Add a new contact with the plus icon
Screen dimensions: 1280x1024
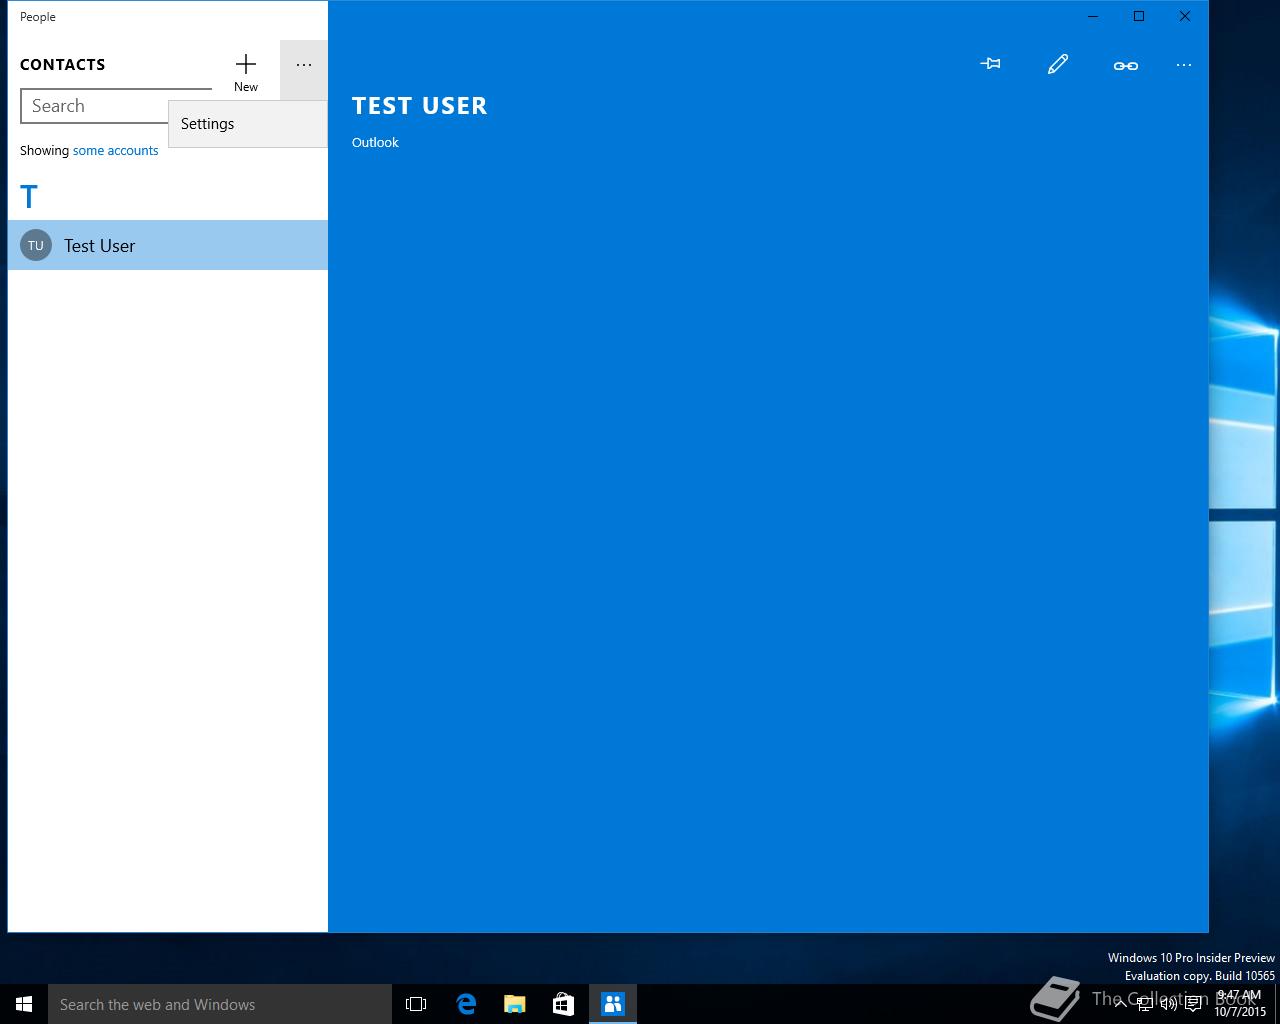[246, 70]
